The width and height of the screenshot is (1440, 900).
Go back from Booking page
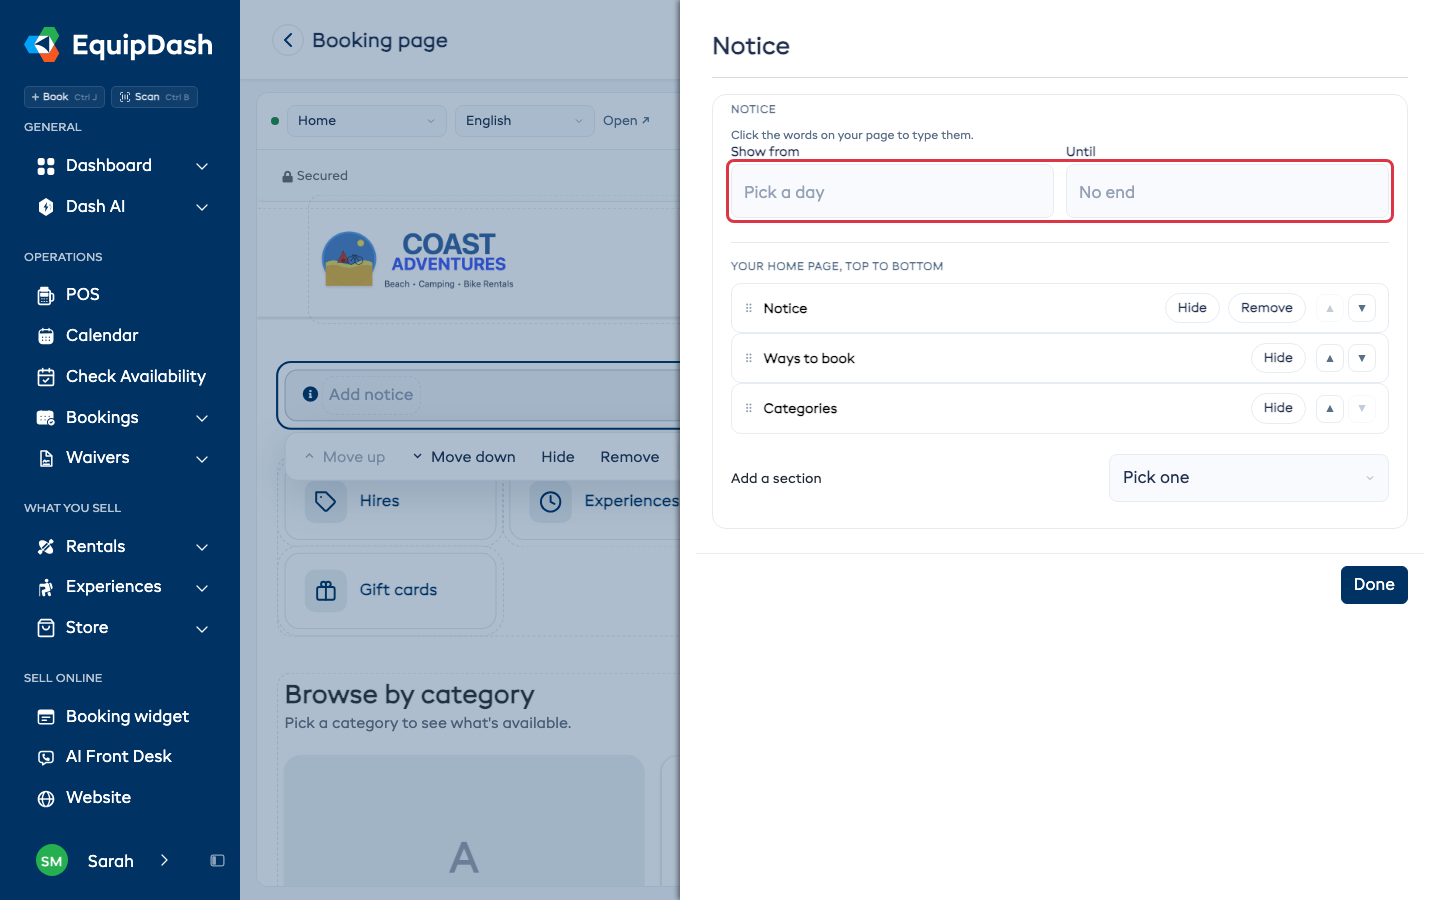pos(288,40)
